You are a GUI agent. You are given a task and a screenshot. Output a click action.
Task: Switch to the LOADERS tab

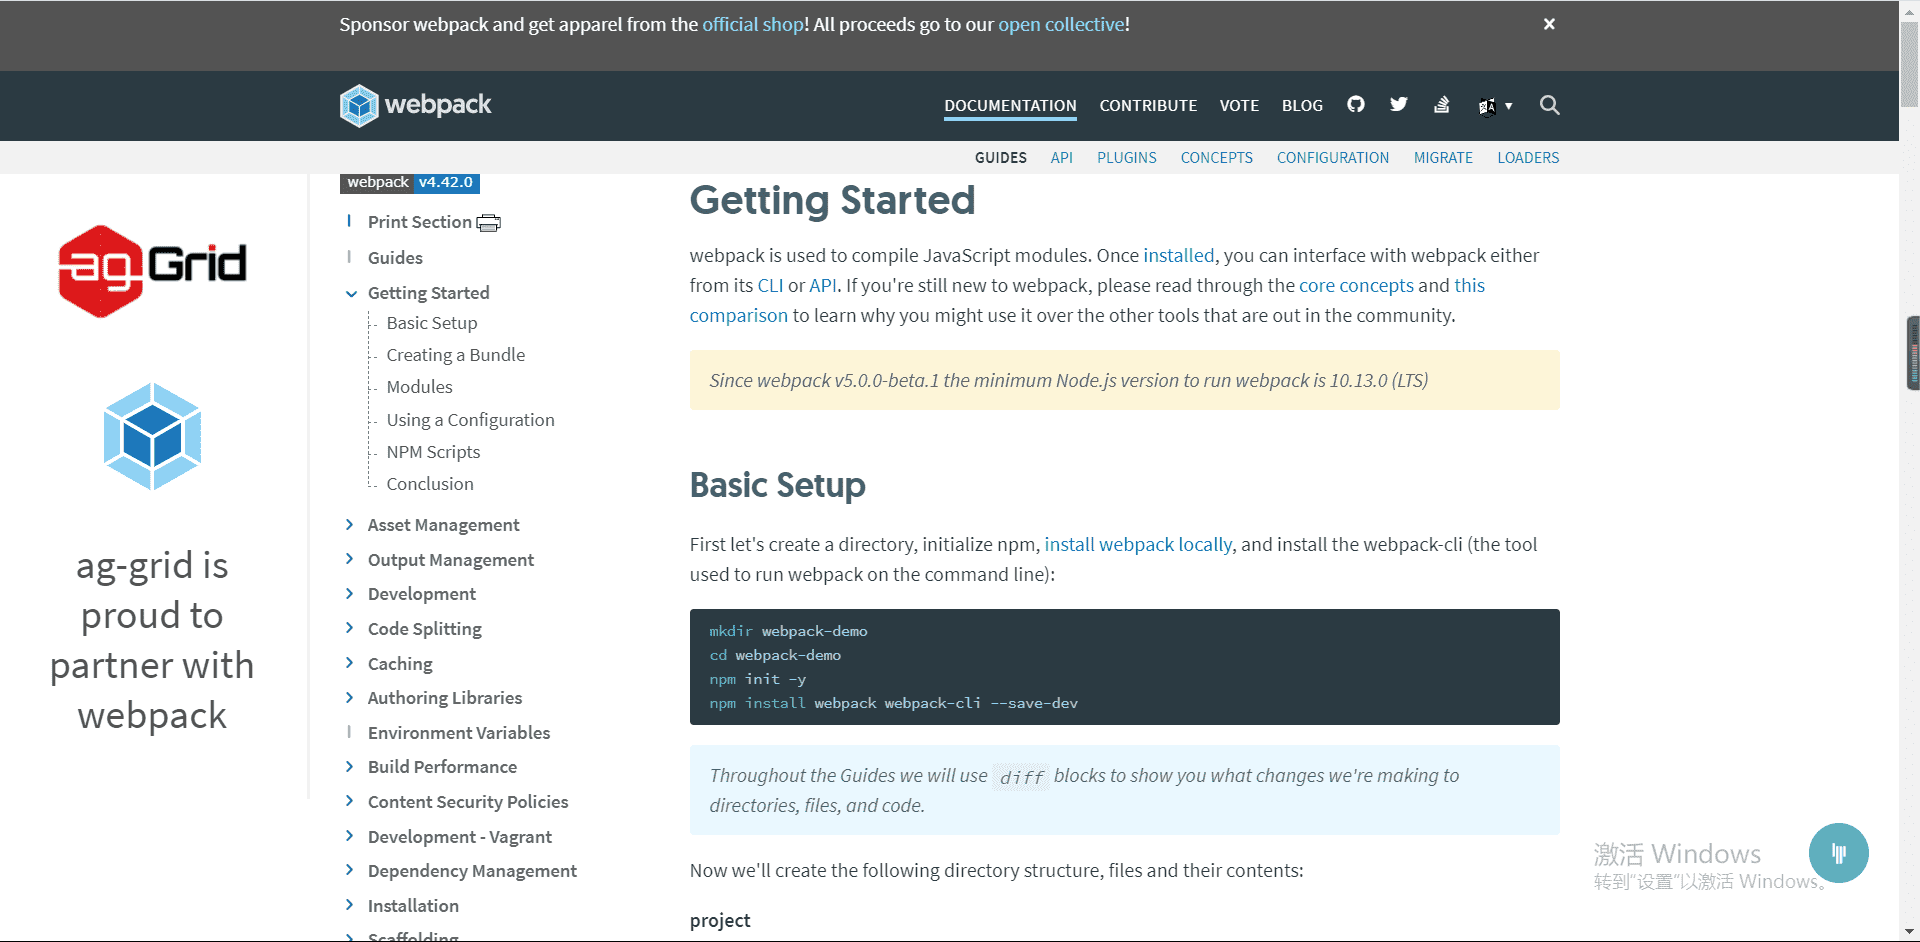click(x=1528, y=158)
